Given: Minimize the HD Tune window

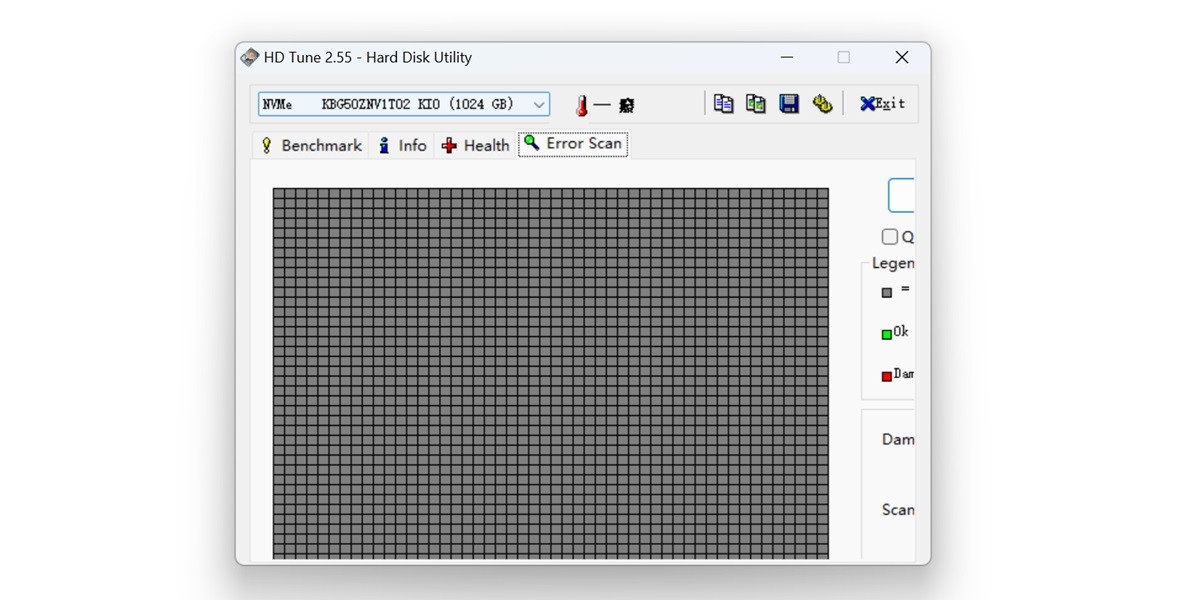Looking at the screenshot, I should [x=785, y=58].
